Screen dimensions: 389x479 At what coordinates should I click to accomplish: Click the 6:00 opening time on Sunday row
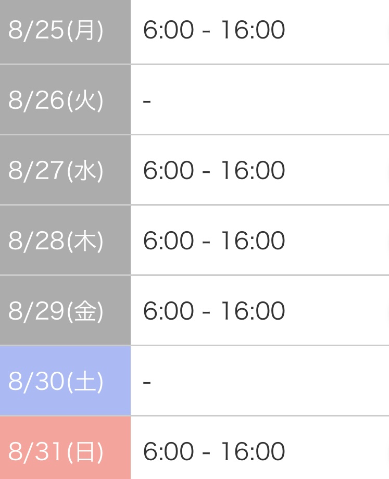pyautogui.click(x=168, y=451)
